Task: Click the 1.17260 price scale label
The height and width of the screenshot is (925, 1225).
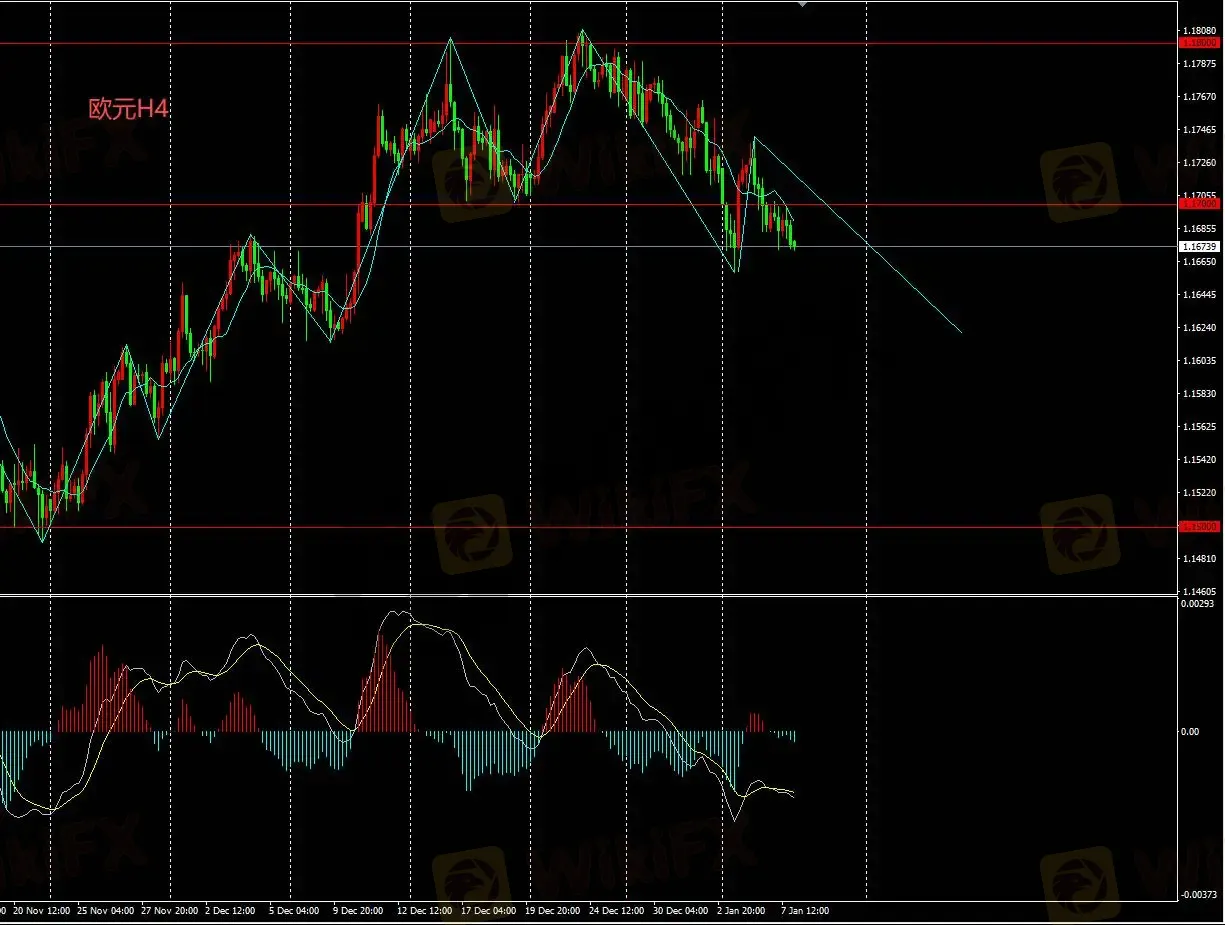Action: pyautogui.click(x=1200, y=163)
